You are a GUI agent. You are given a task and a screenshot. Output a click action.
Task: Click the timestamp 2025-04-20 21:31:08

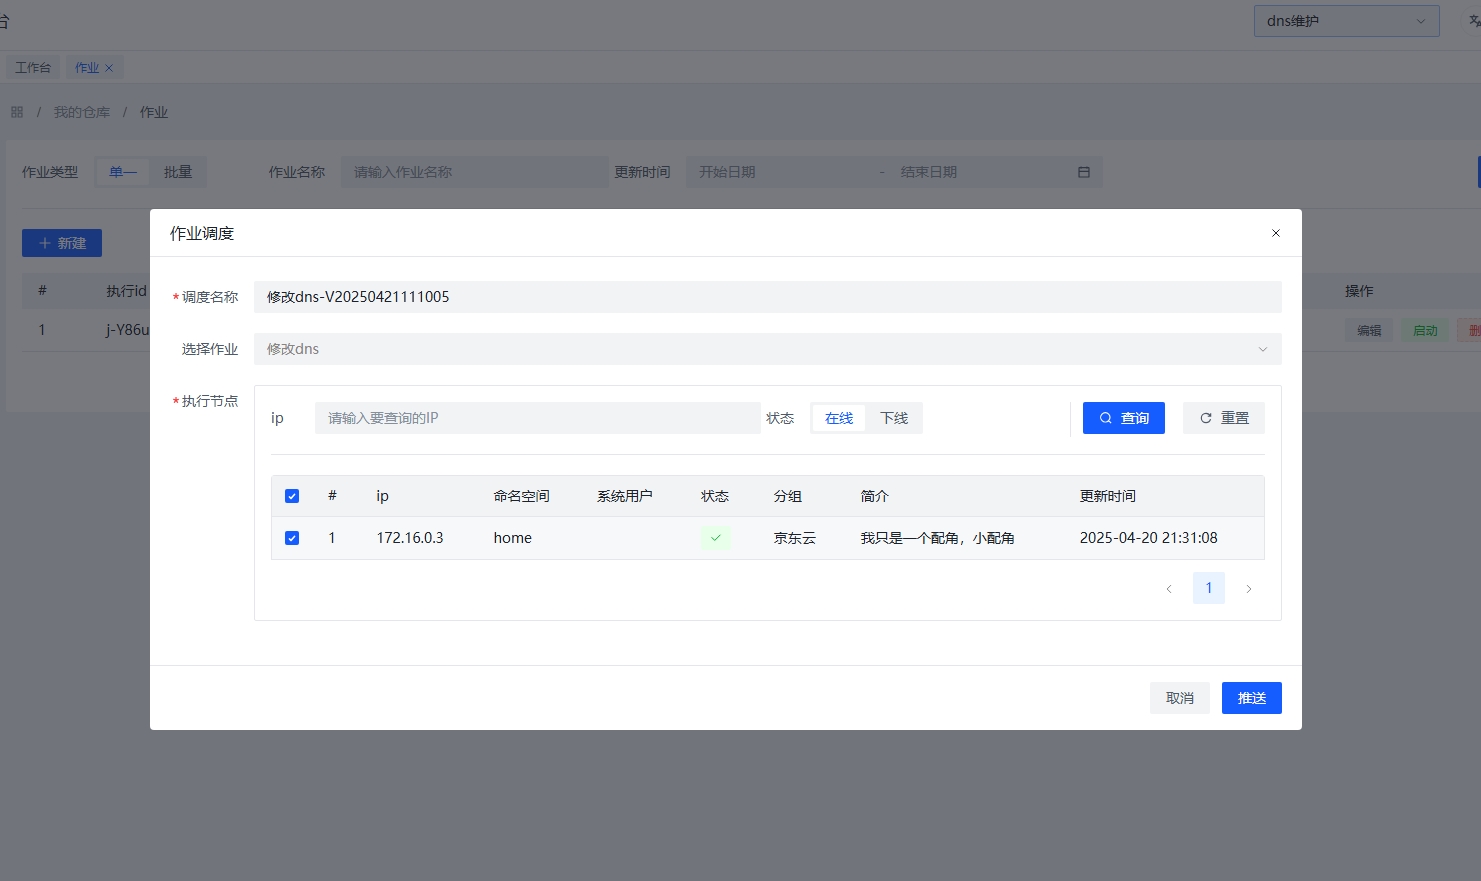[1149, 538]
